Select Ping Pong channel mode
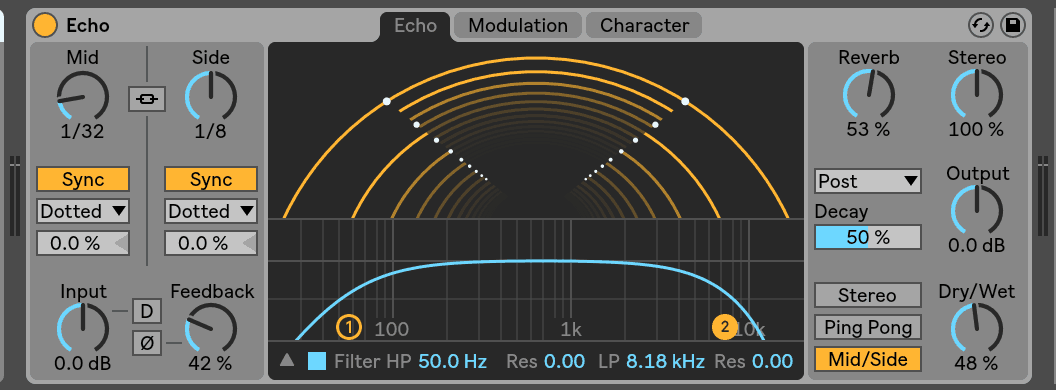The height and width of the screenshot is (390, 1056). [867, 327]
